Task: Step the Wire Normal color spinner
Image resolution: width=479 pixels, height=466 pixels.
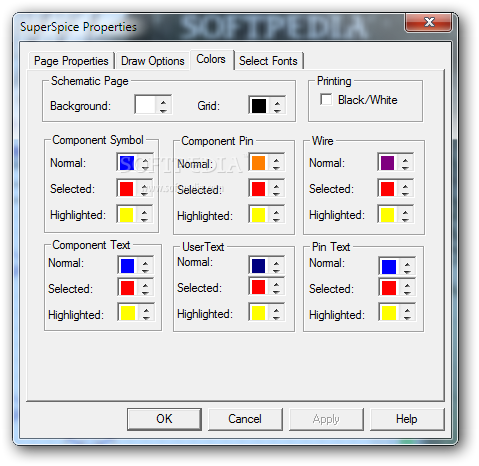Action: pyautogui.click(x=405, y=163)
